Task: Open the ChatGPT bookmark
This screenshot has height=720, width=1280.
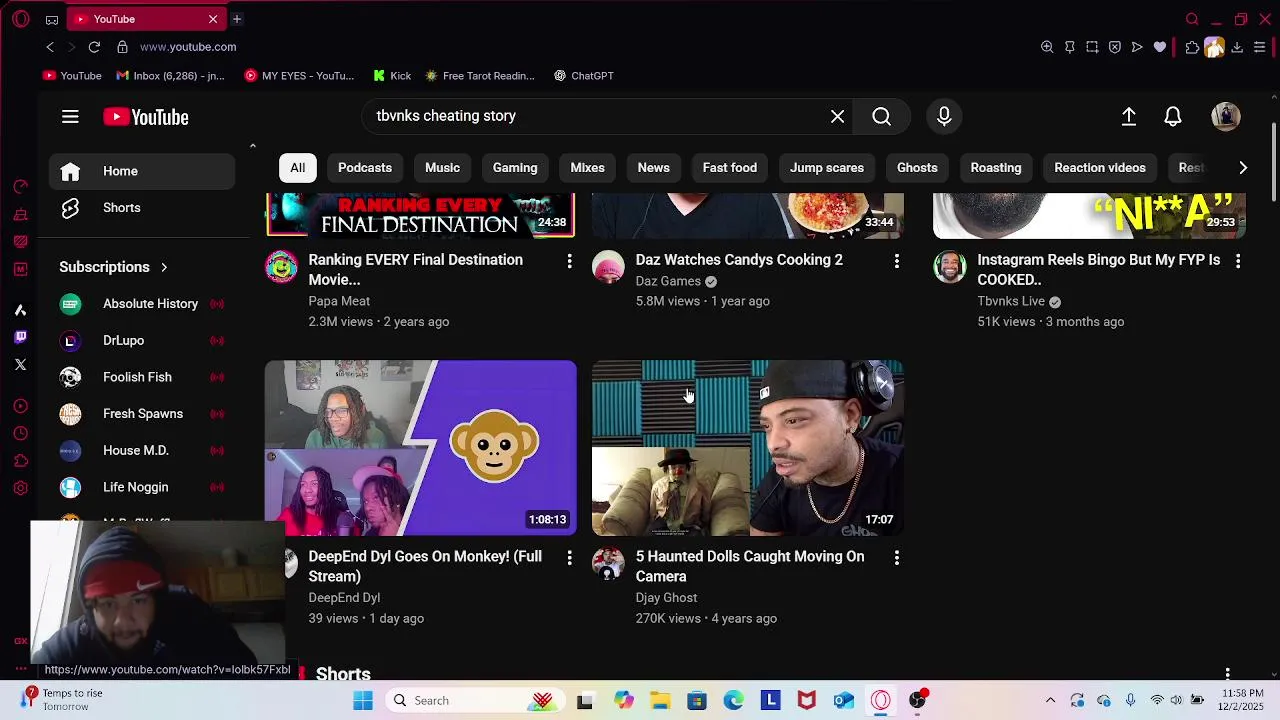Action: 584,76
